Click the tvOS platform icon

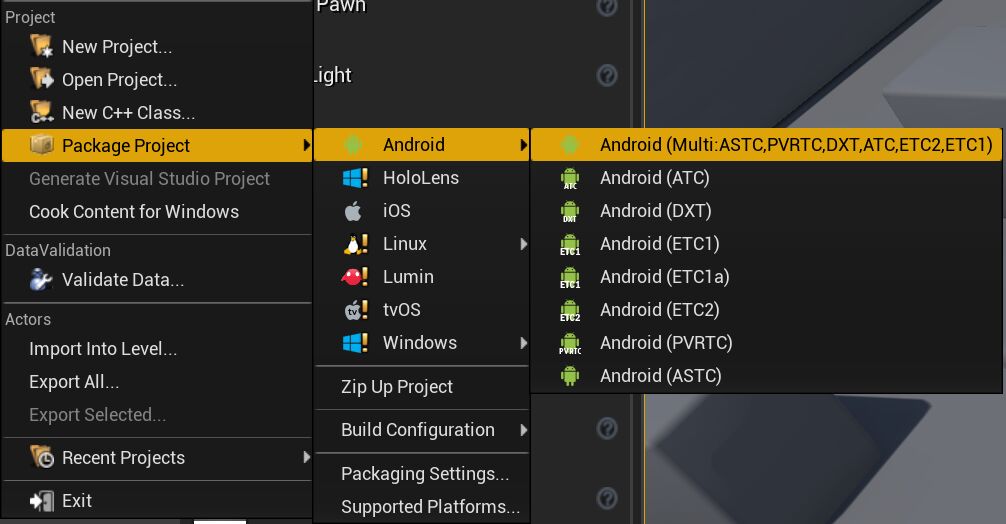[355, 310]
